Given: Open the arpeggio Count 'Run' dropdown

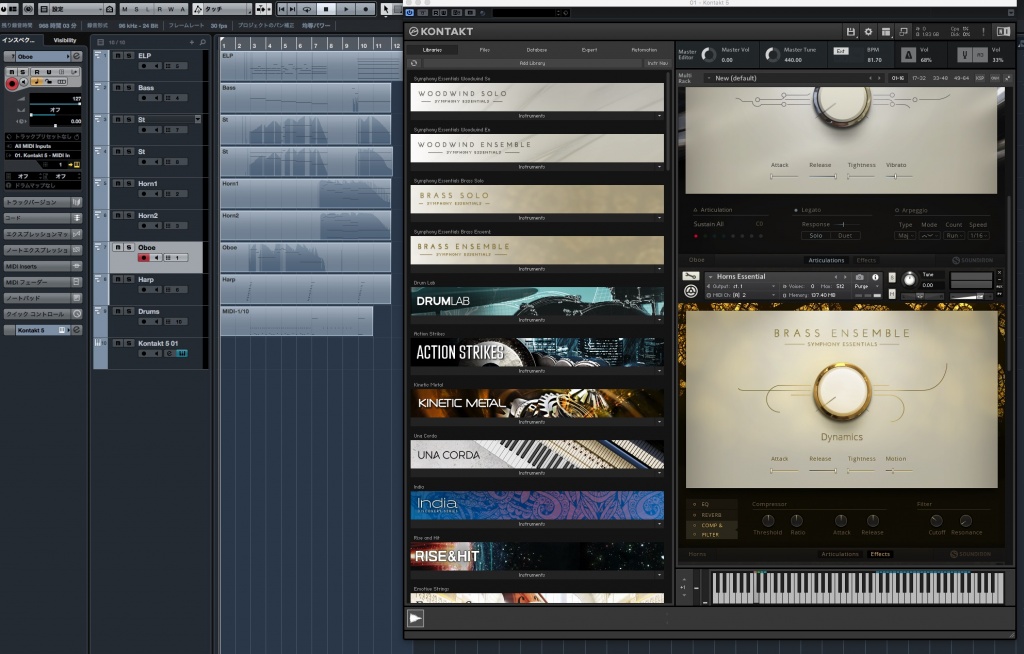Looking at the screenshot, I should coord(954,236).
